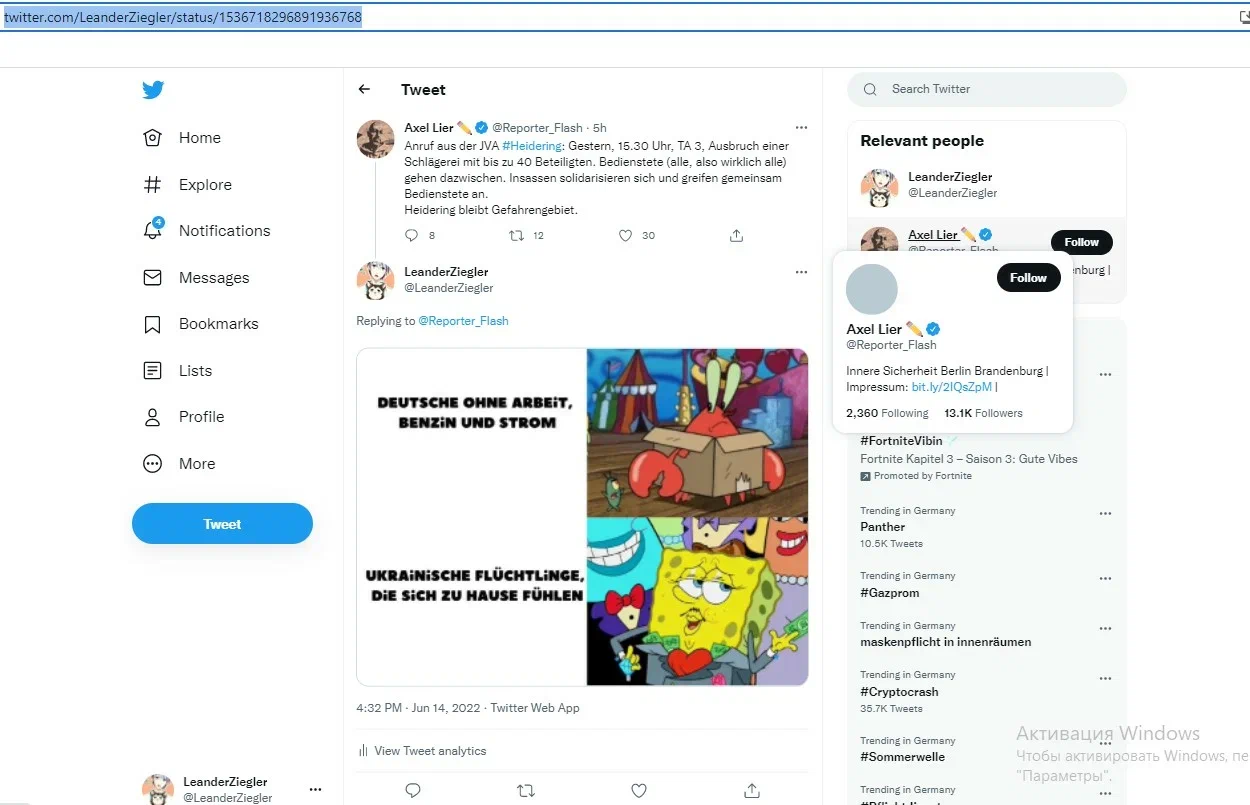Share Axel Lier's tweet
This screenshot has width=1250, height=805.
coord(736,236)
